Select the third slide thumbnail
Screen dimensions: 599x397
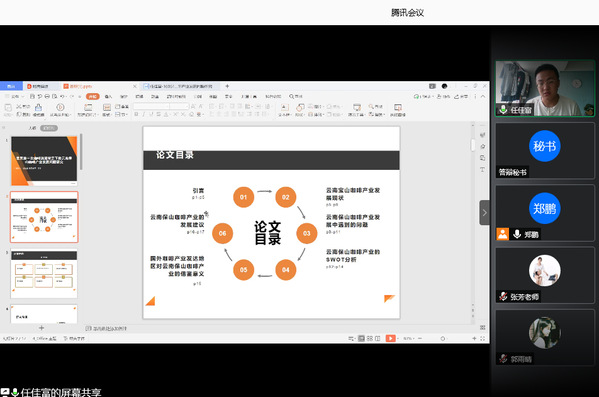coord(44,274)
